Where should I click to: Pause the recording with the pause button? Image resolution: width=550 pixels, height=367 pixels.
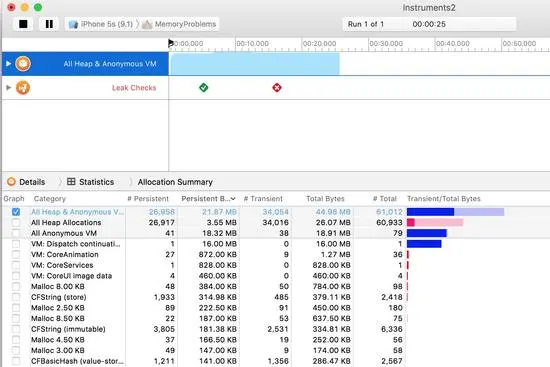[49, 24]
